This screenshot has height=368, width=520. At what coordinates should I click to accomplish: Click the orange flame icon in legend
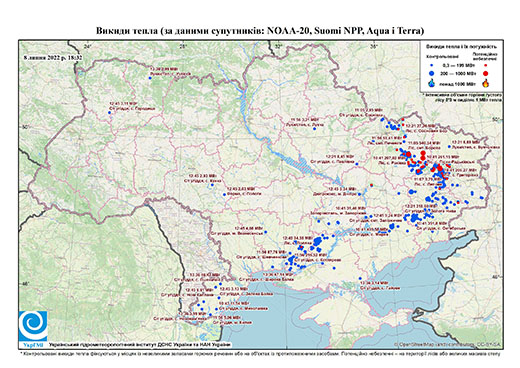point(486,83)
